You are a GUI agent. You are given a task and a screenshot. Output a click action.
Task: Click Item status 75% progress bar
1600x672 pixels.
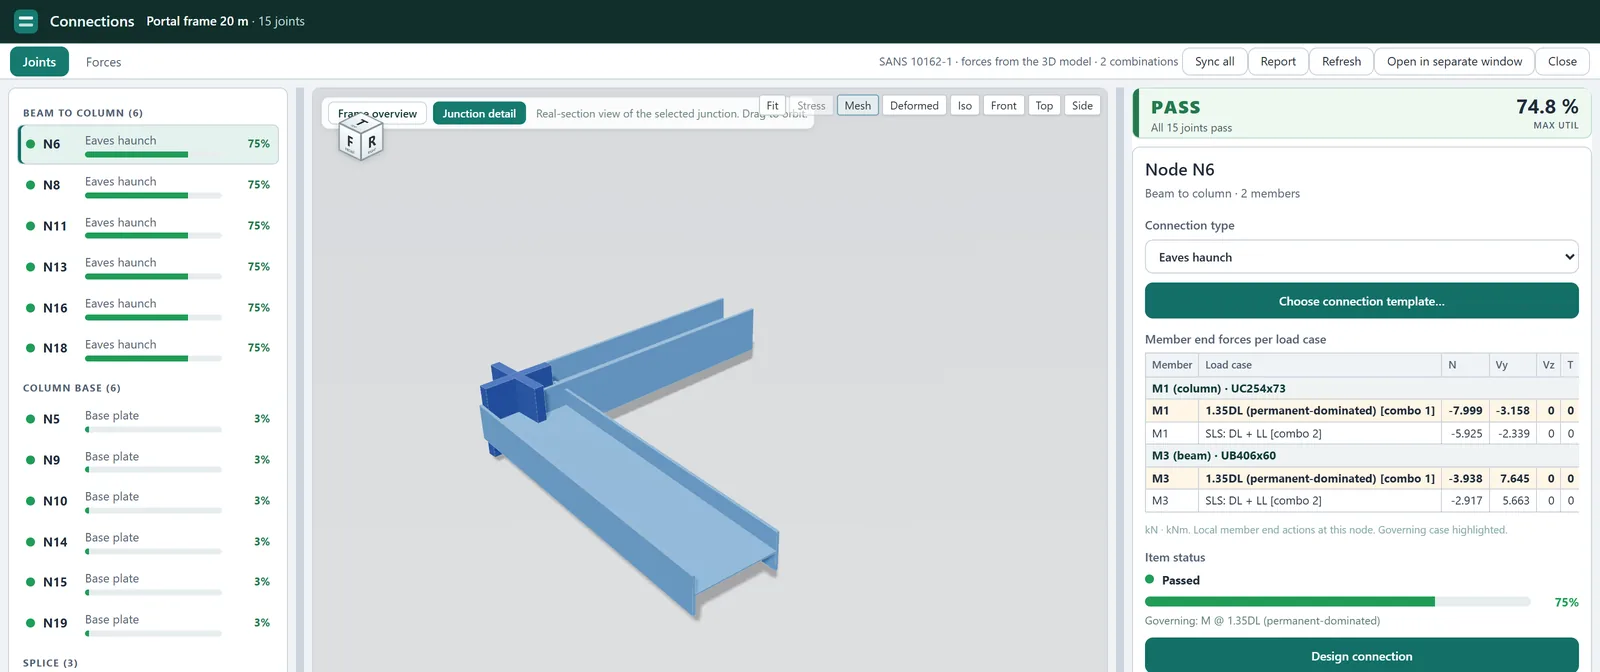pos(1337,602)
